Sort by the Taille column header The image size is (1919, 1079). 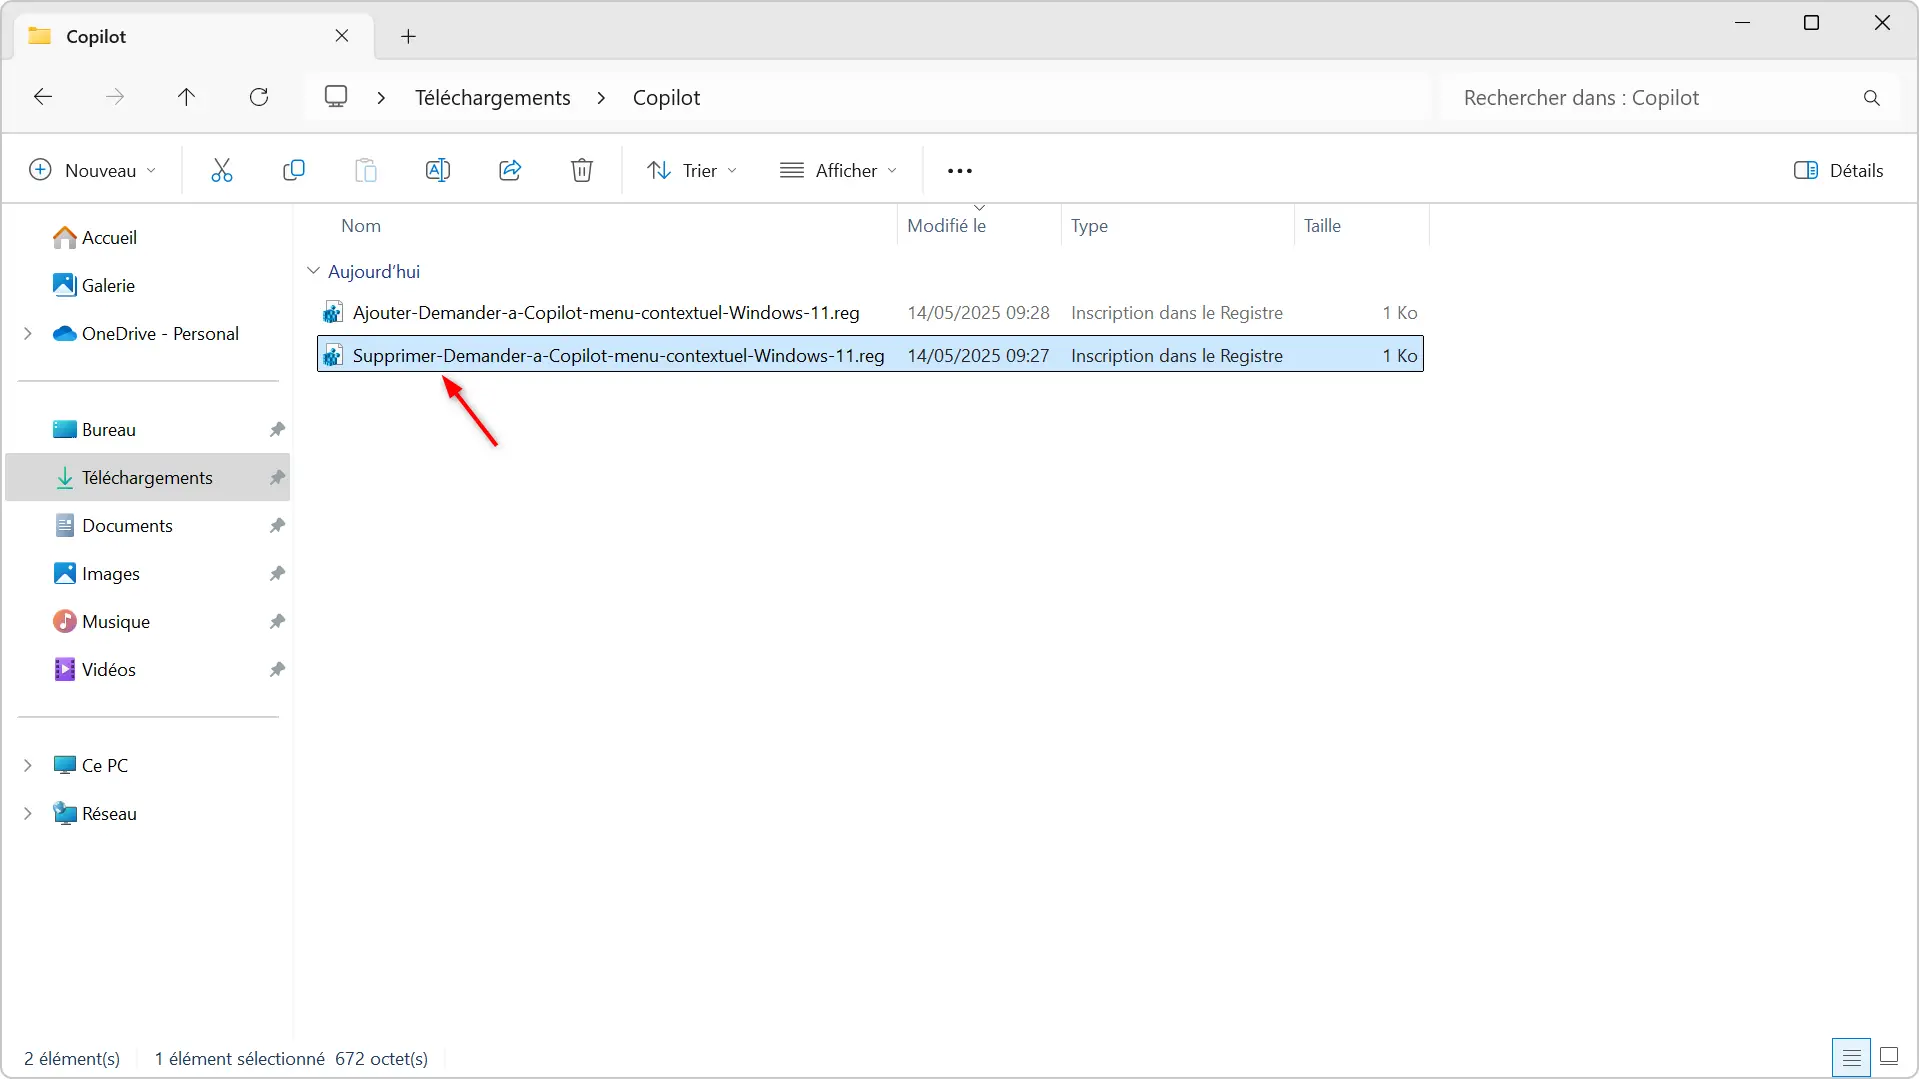[1322, 226]
